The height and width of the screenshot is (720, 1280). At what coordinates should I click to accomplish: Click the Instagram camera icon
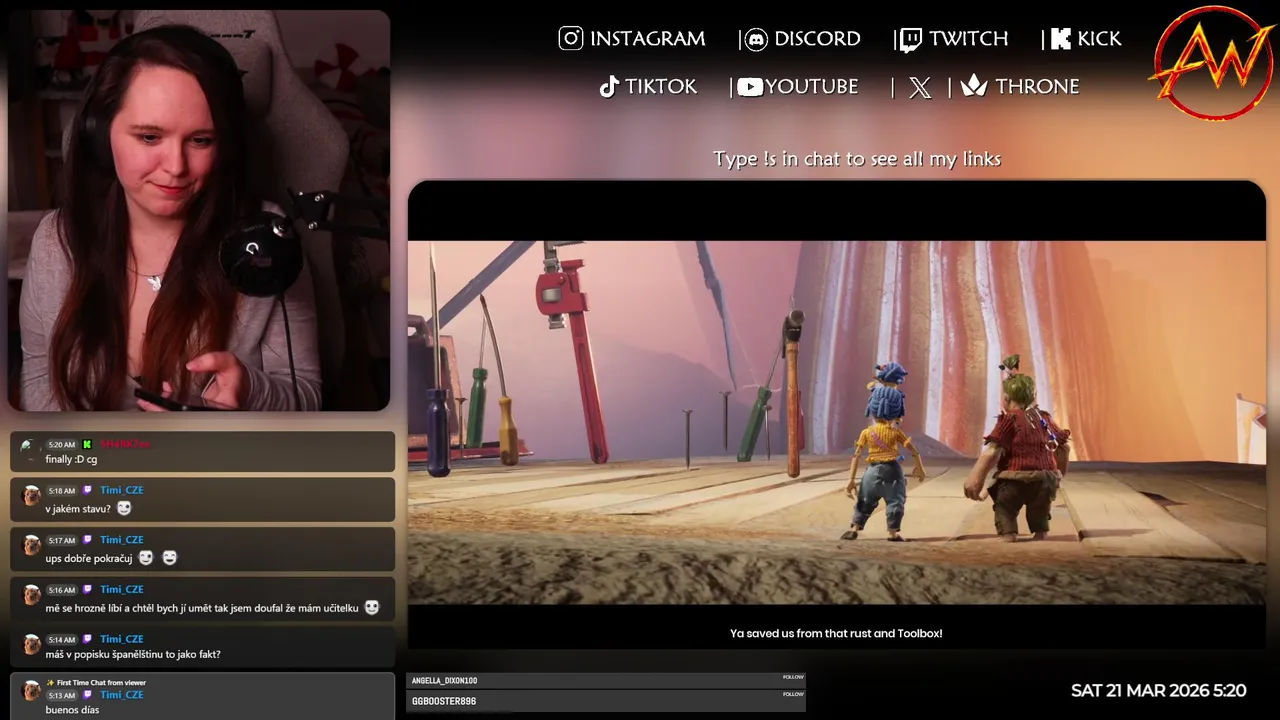pos(571,39)
